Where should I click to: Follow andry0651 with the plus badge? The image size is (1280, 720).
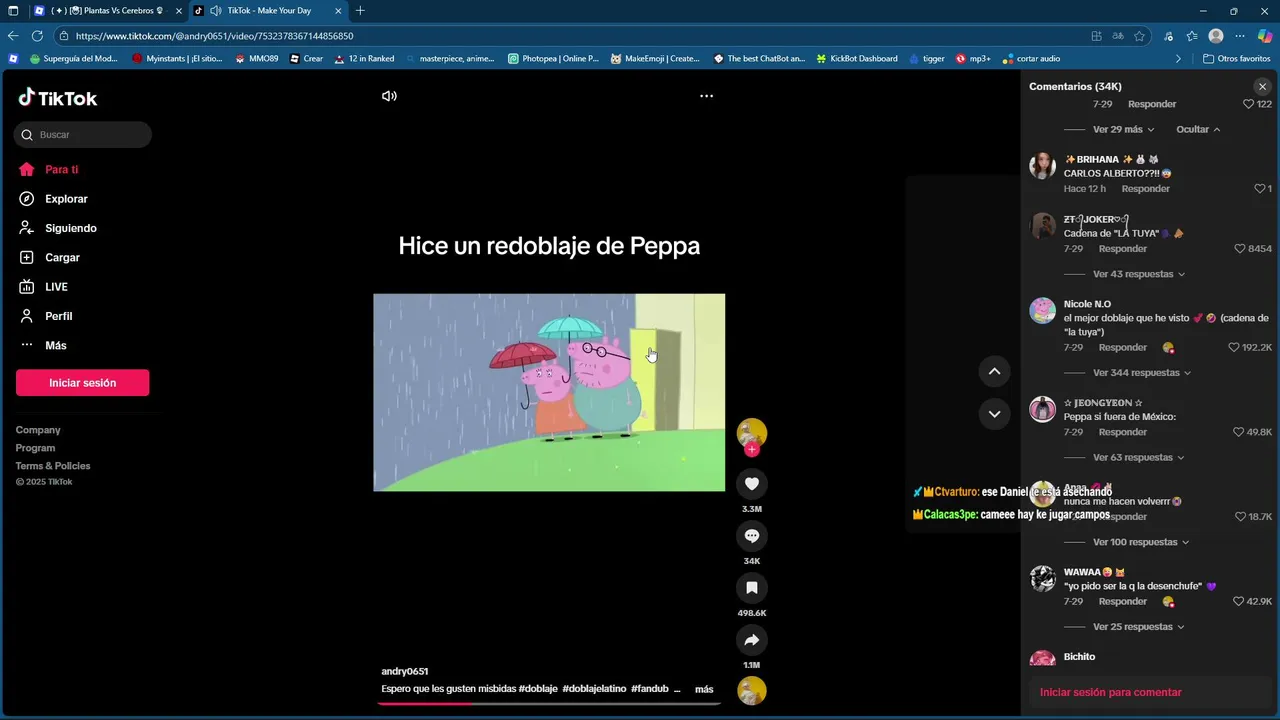click(x=752, y=450)
